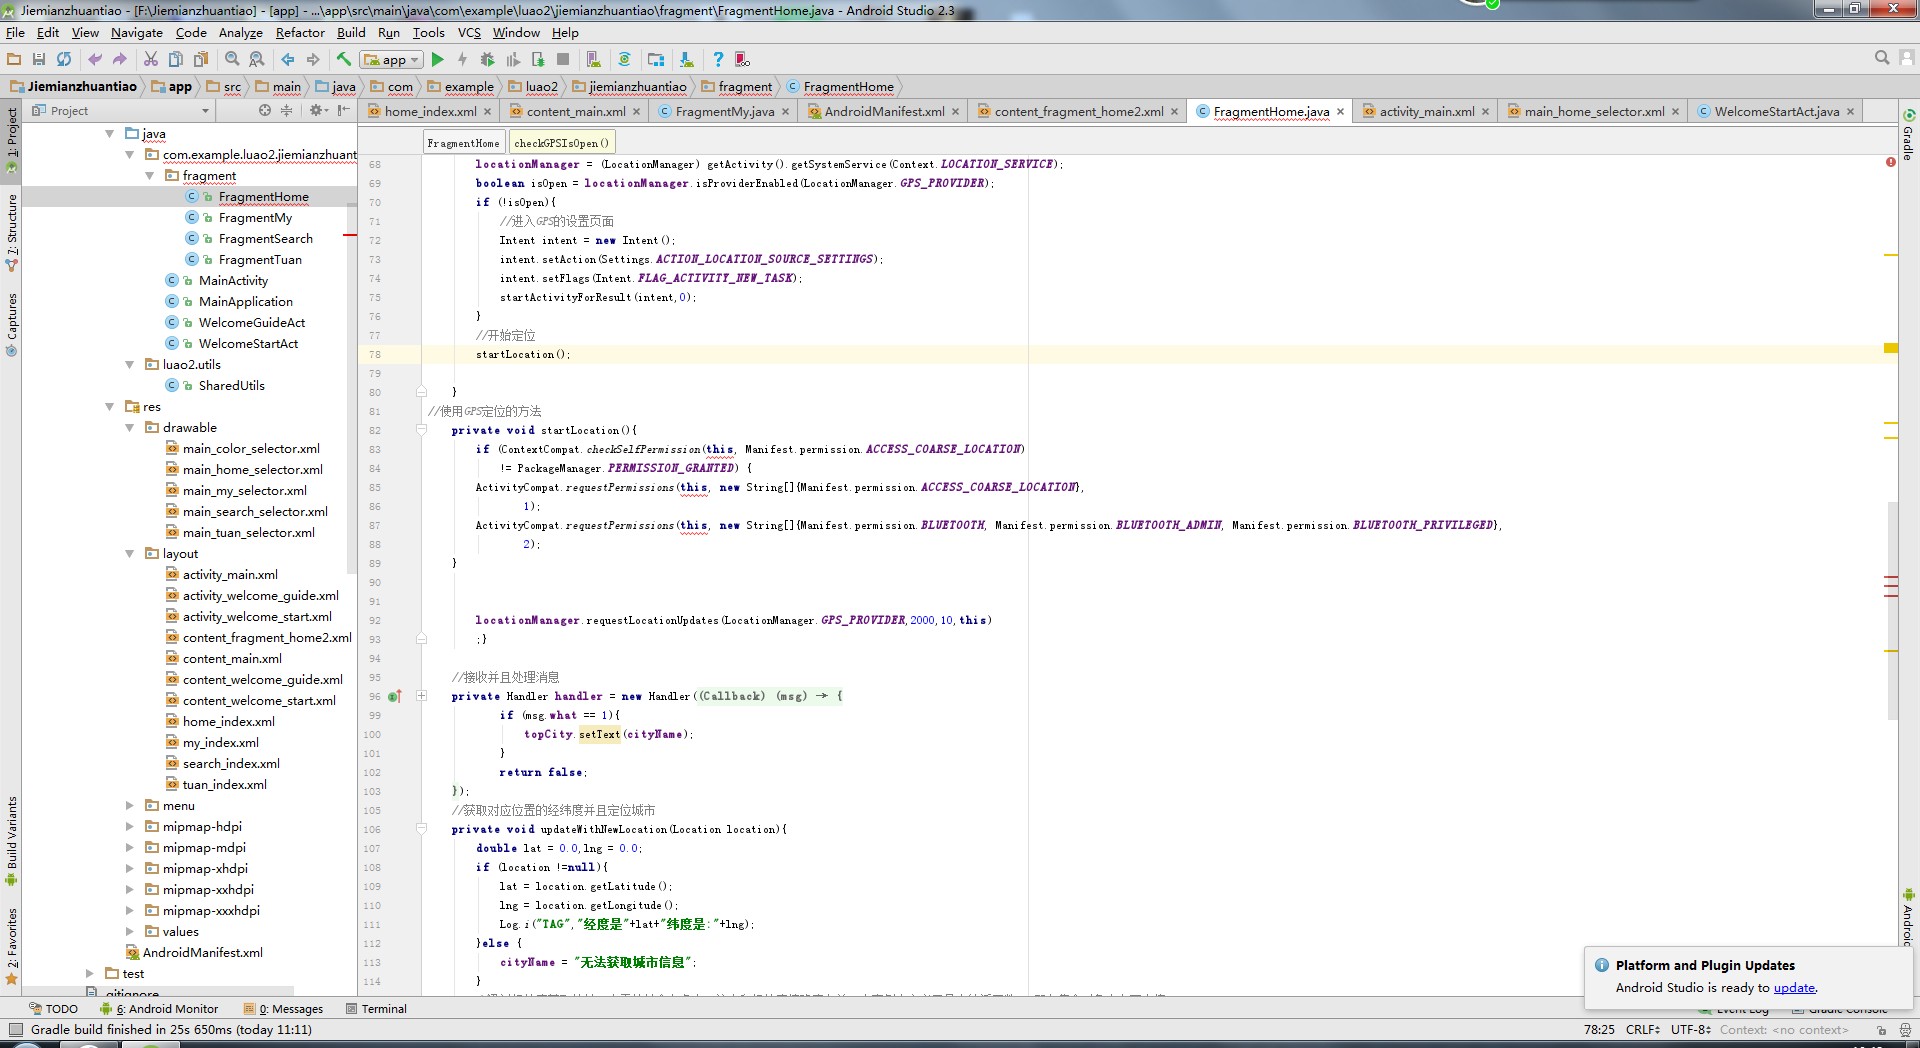Navigate back with the left arrow icon
Screen dimensions: 1920x1048
point(288,59)
